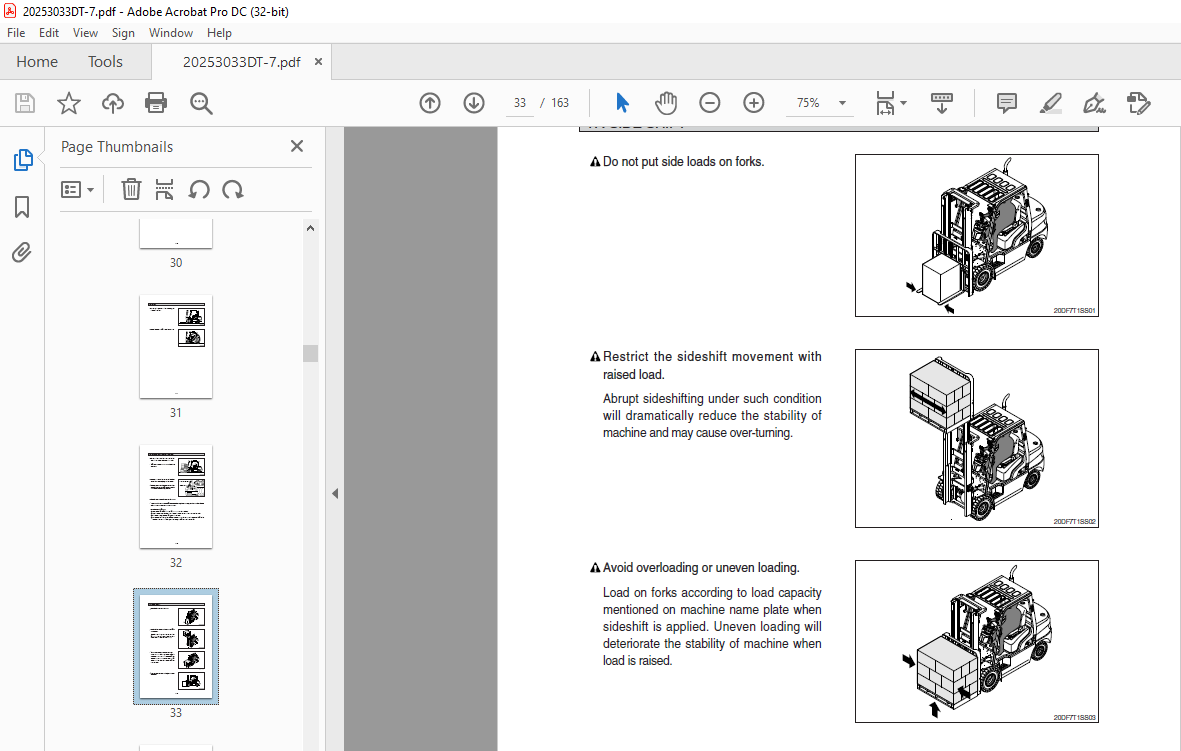Select the 20253033DT-7.pdf document tab
Image resolution: width=1181 pixels, height=751 pixels.
tap(241, 62)
